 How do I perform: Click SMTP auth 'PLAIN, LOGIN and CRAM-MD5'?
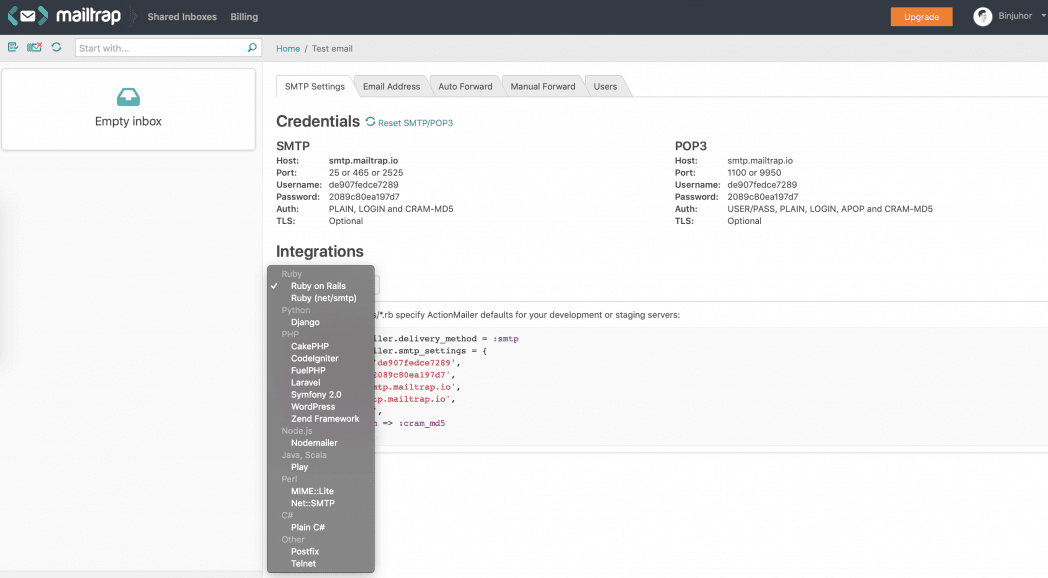tap(390, 208)
